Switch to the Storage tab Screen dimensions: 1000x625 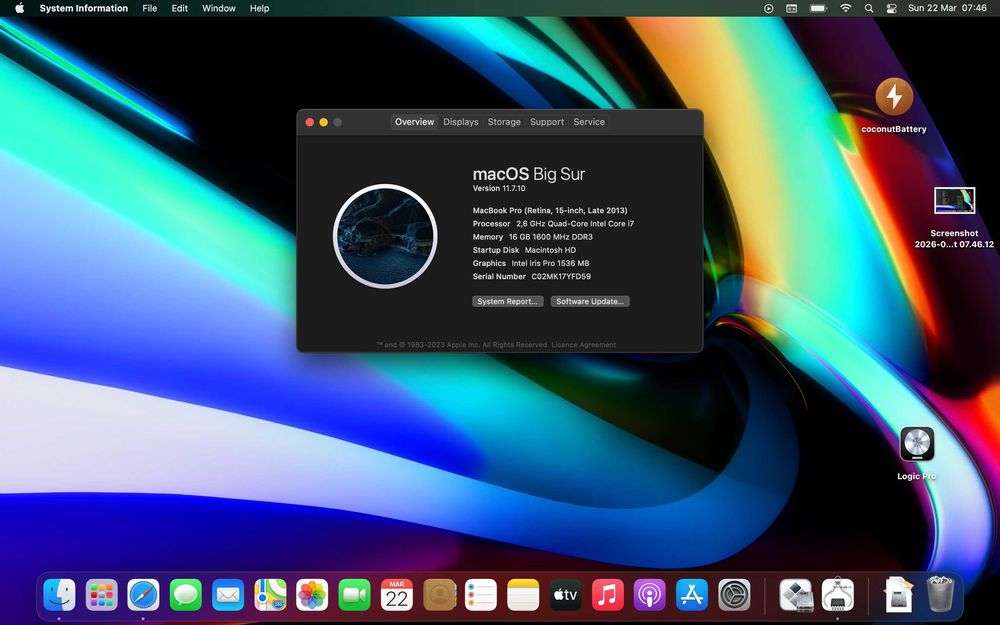(504, 122)
